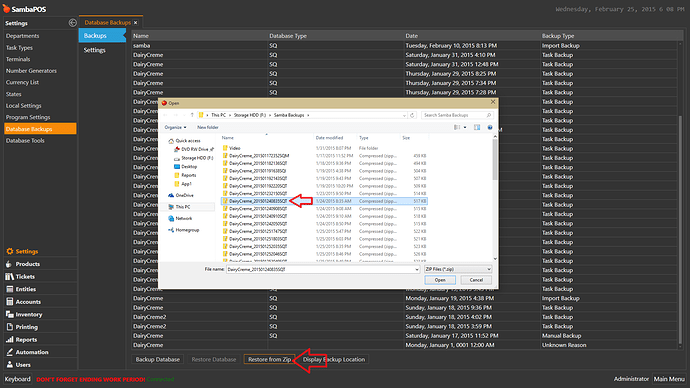This screenshot has width=690, height=388.
Task: Open Accounts section icon in sidebar
Action: (9, 302)
